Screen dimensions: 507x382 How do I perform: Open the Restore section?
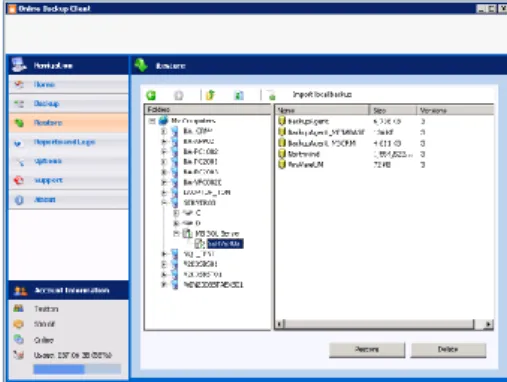pos(68,123)
